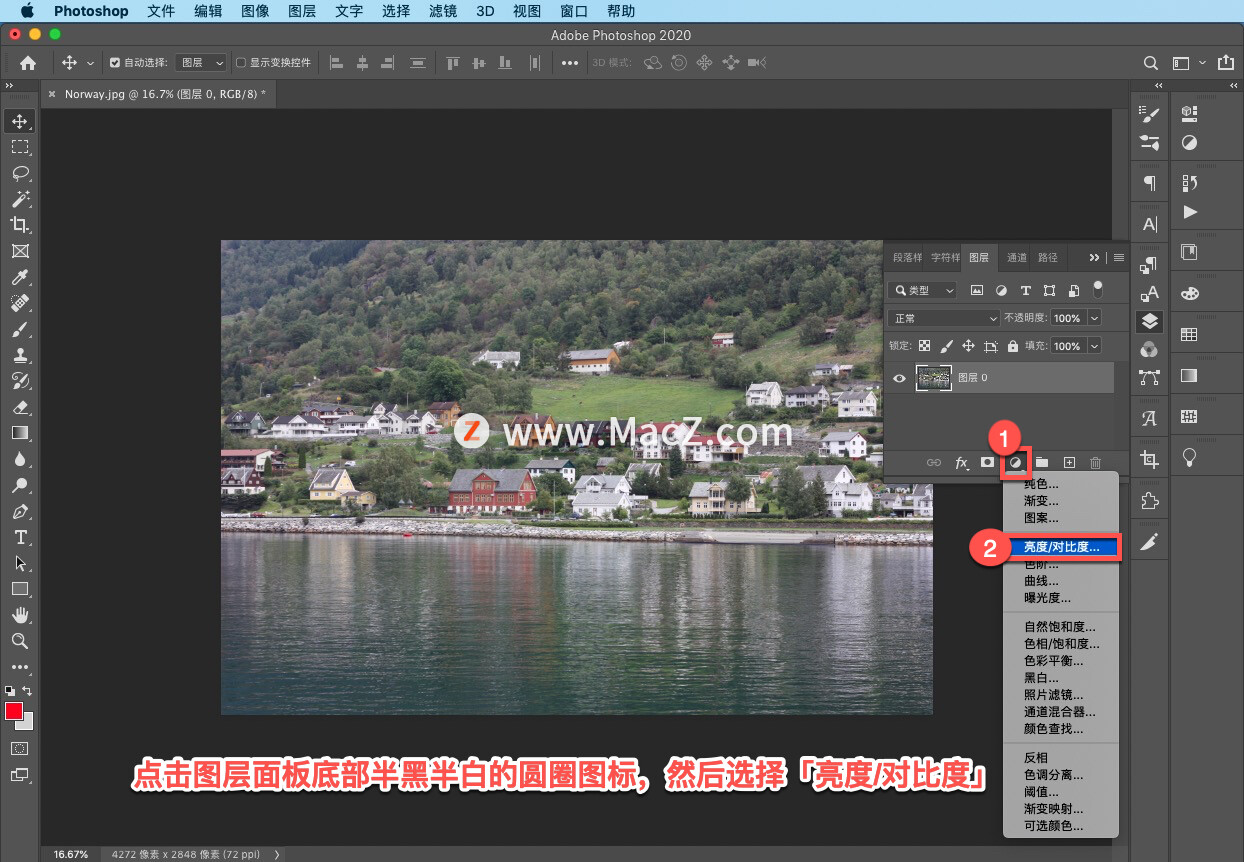The width and height of the screenshot is (1244, 862).
Task: Open the Layers panel hamburger menu
Action: coord(1119,257)
